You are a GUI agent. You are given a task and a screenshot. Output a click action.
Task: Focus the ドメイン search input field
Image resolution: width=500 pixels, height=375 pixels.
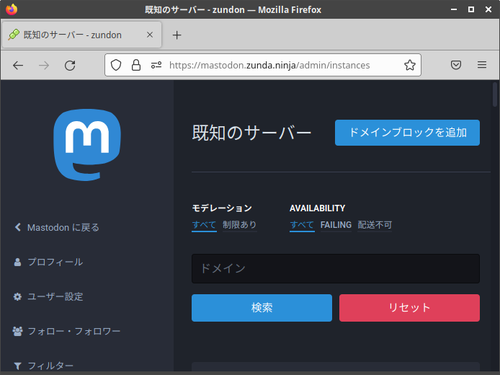(336, 269)
